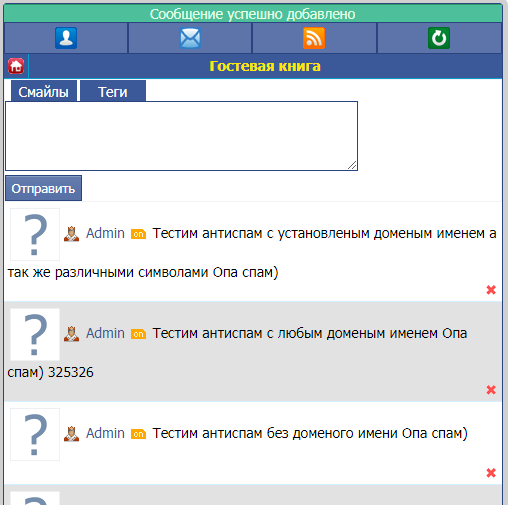Open the Admin link in the first message
This screenshot has width=515, height=505.
pyautogui.click(x=105, y=233)
